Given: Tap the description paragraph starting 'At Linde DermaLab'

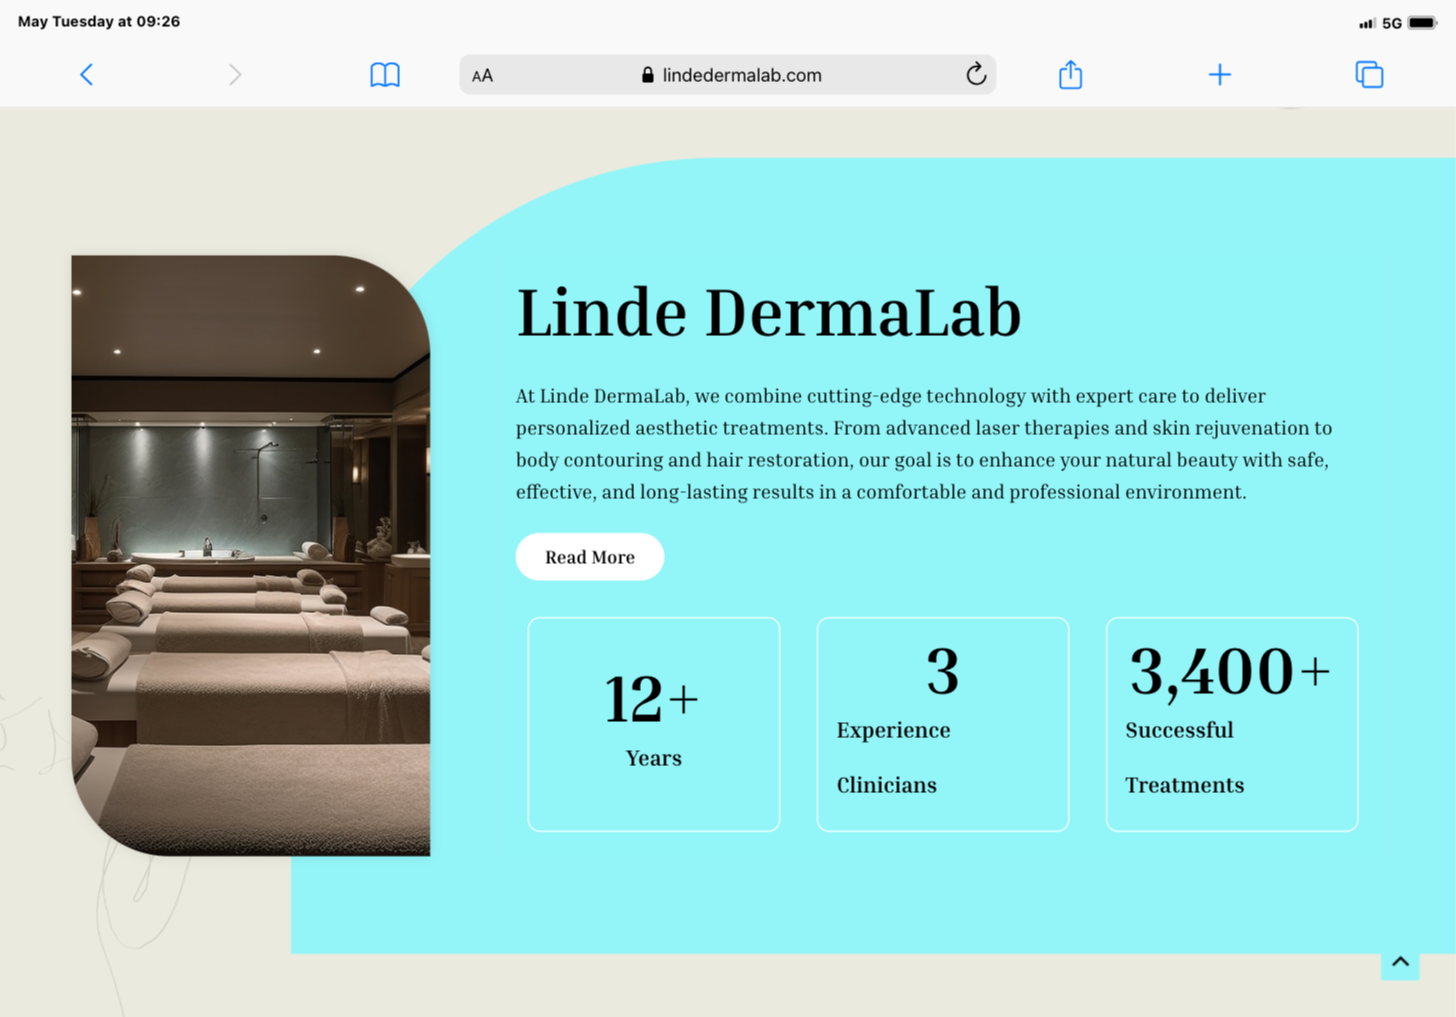Looking at the screenshot, I should pos(924,444).
